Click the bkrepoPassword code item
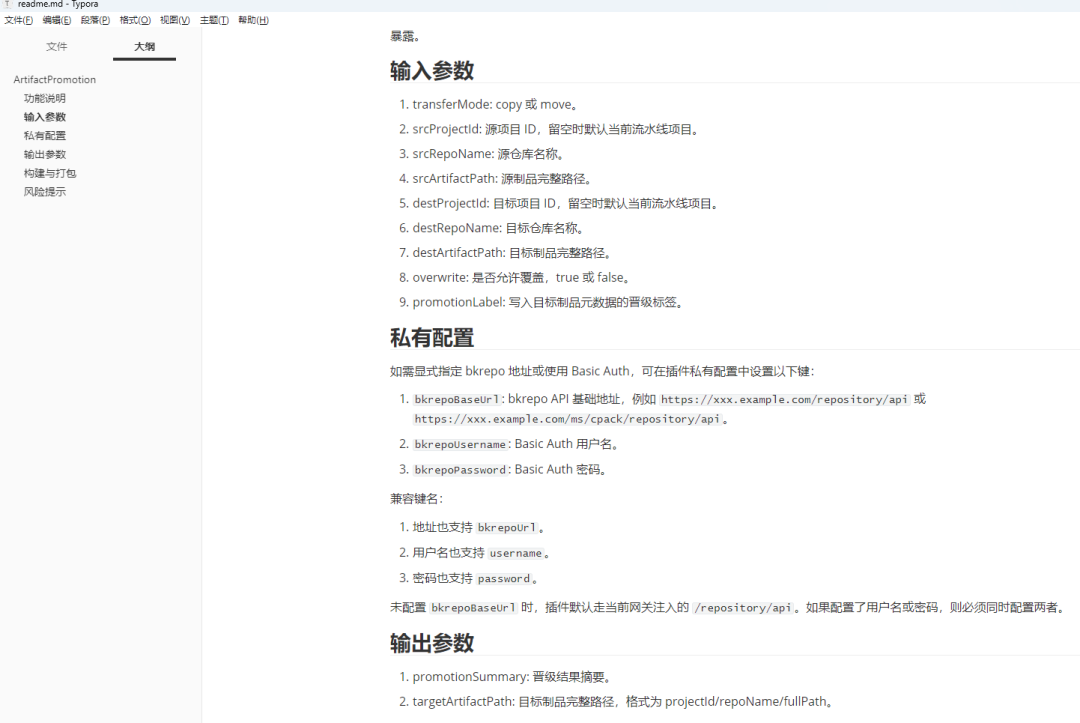Image resolution: width=1080 pixels, height=723 pixels. 459,470
